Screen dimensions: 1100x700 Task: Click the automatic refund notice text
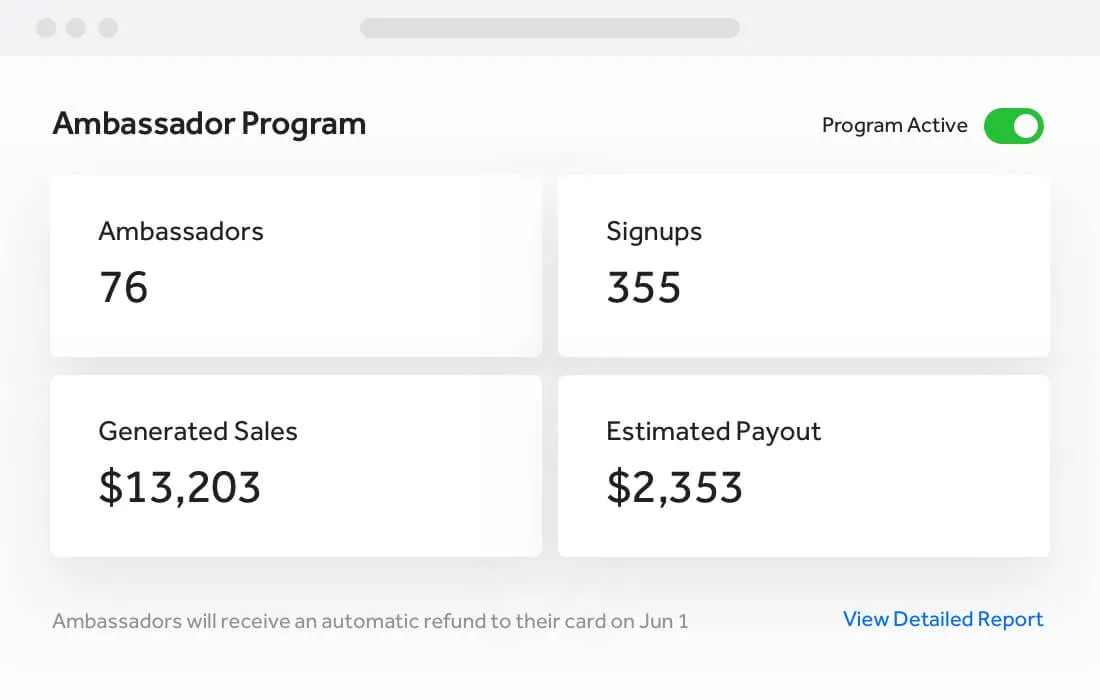tap(370, 620)
